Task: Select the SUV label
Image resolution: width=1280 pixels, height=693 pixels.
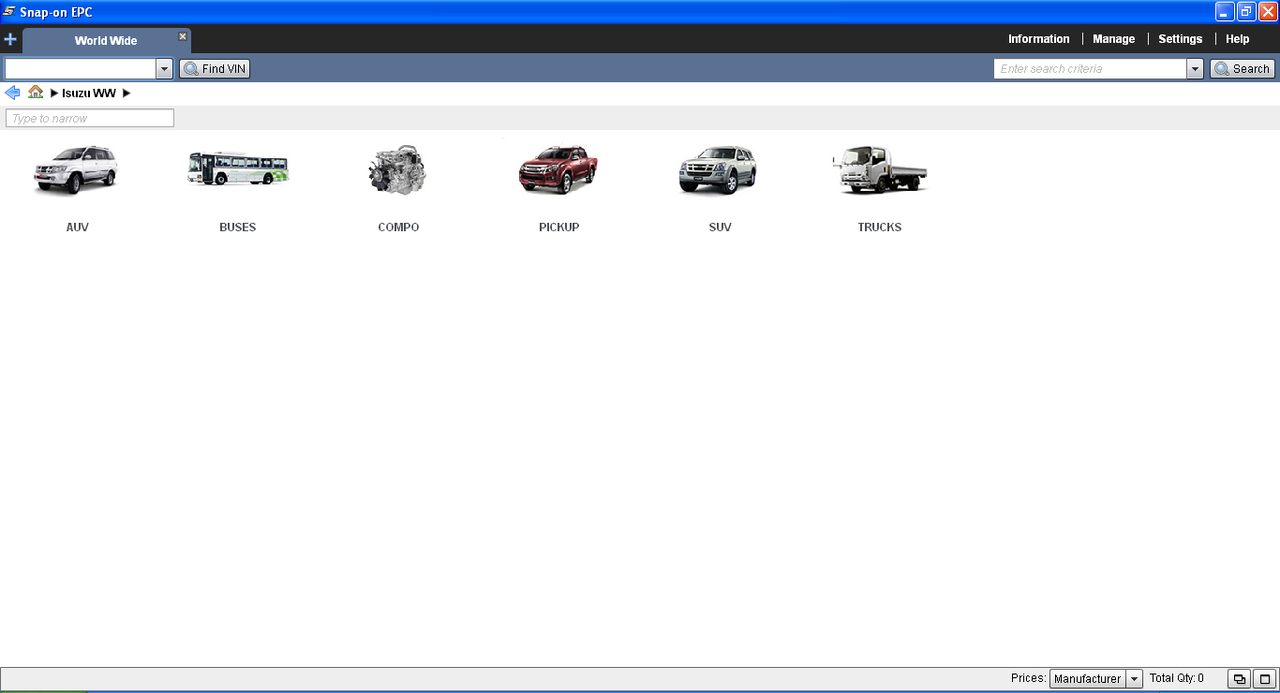Action: [720, 227]
